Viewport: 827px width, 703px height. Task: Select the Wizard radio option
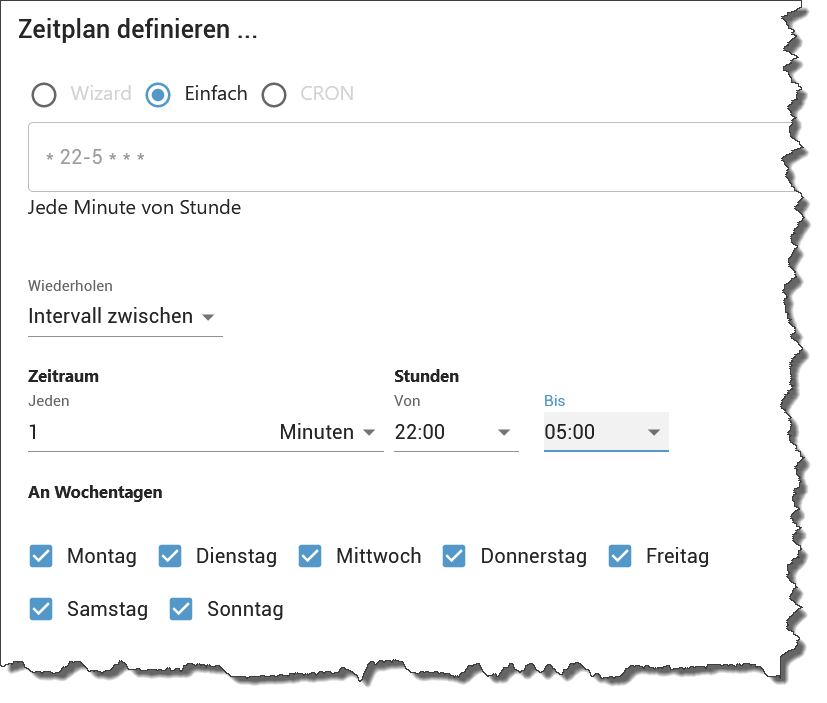[44, 95]
